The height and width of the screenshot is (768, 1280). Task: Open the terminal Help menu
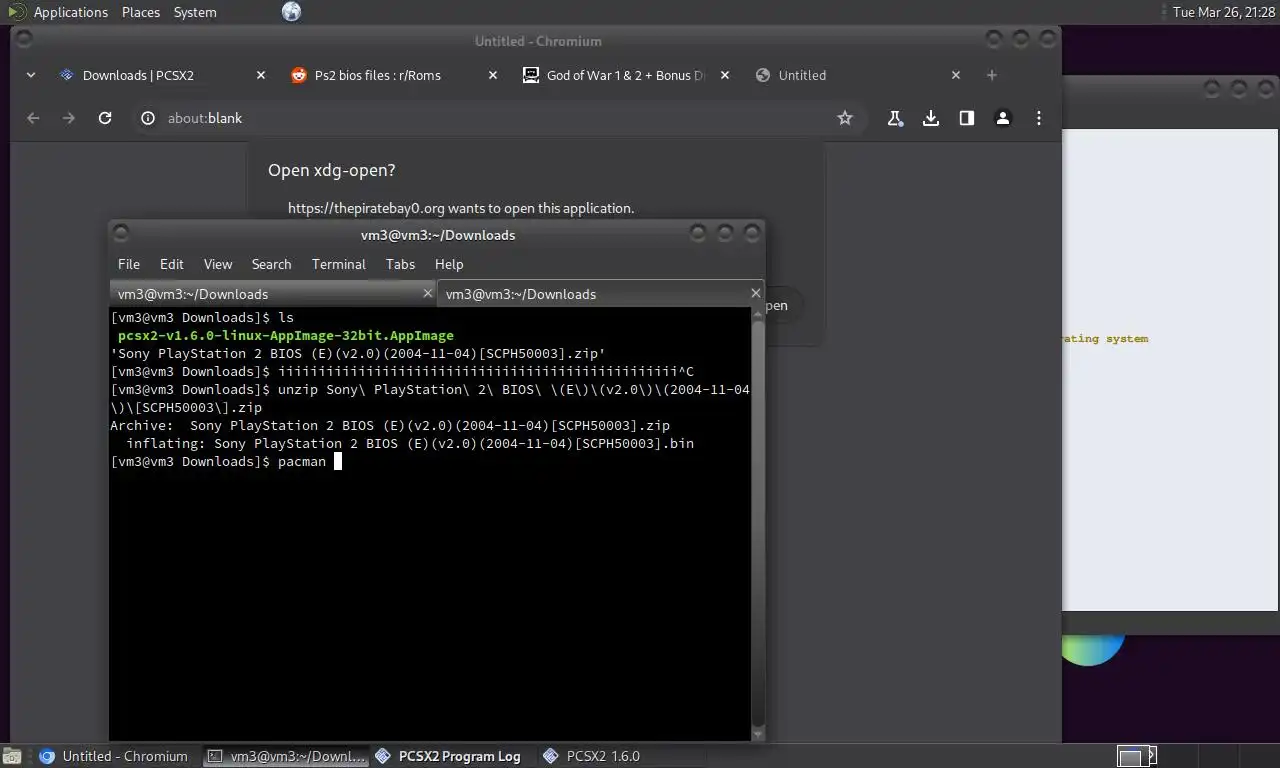coord(449,264)
